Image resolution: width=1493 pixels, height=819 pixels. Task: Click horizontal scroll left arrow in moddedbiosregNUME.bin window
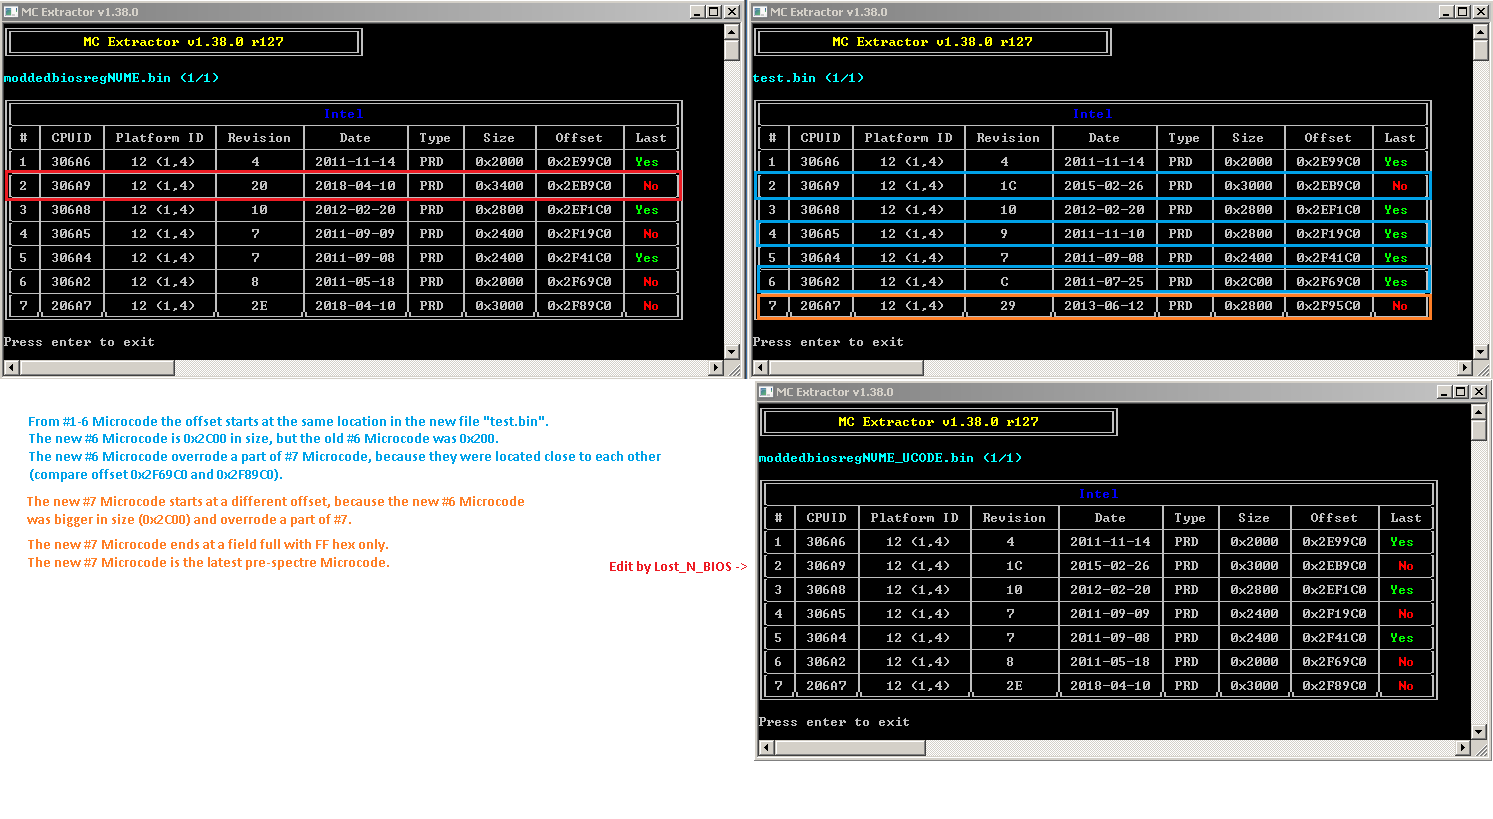click(11, 368)
